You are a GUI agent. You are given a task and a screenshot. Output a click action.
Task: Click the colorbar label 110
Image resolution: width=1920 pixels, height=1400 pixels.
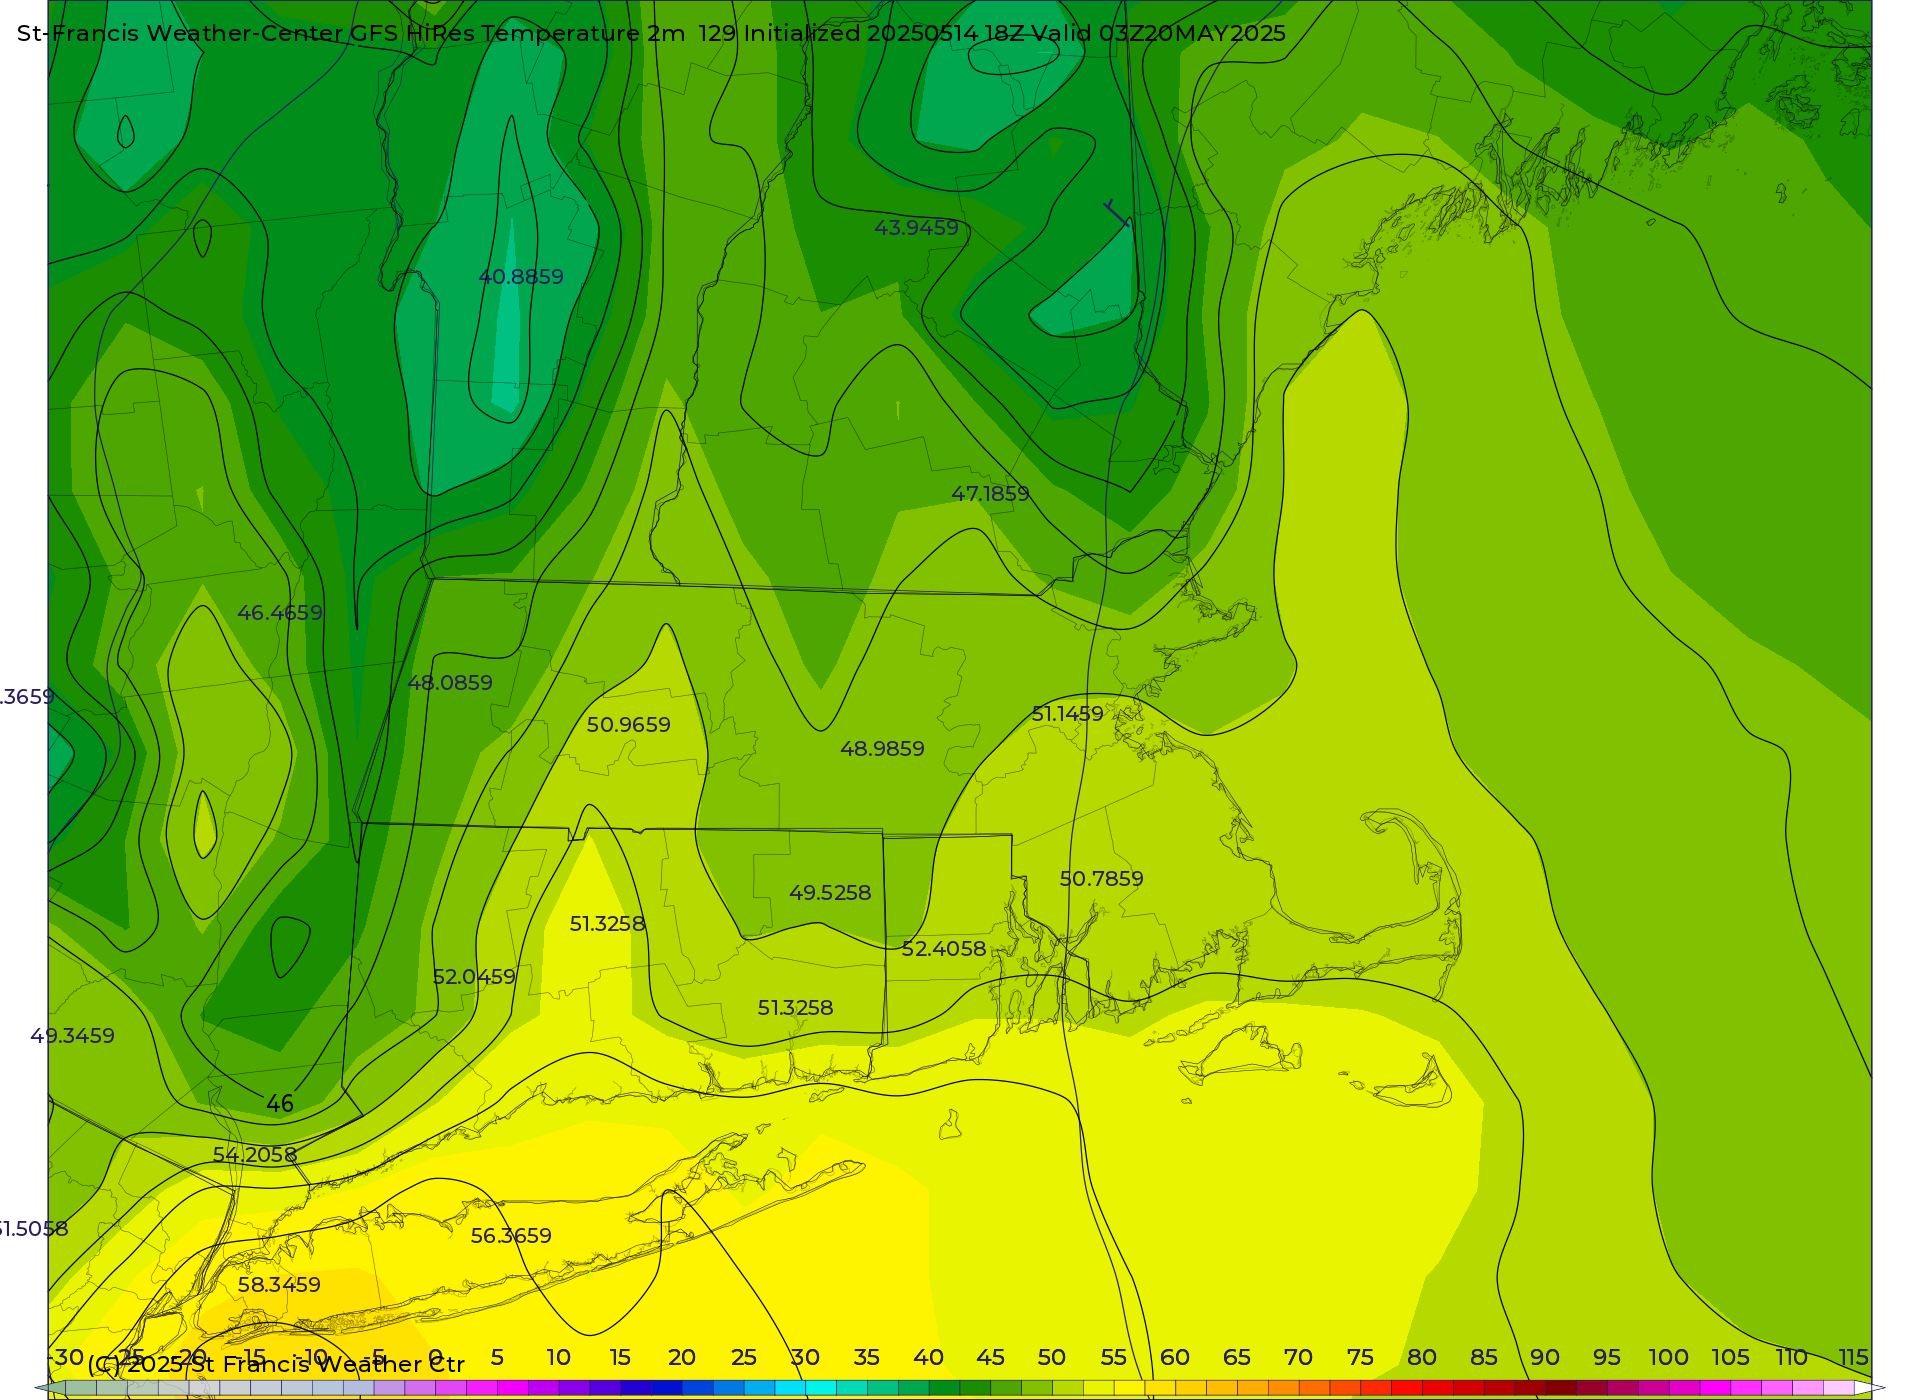(x=1791, y=1358)
